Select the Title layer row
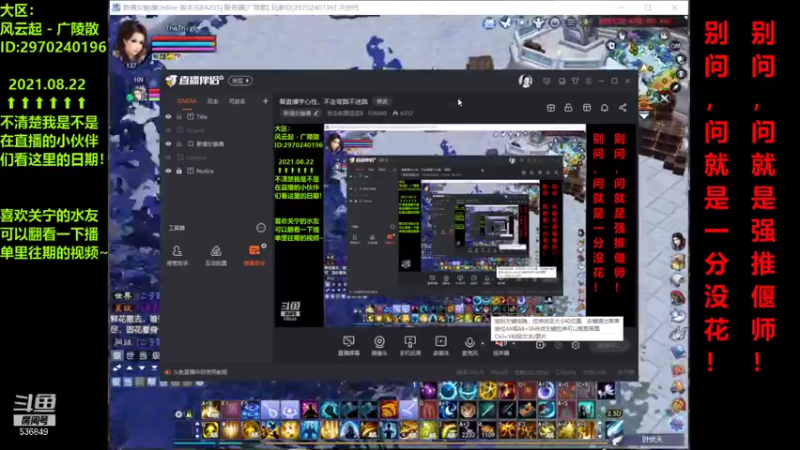 [x=216, y=117]
